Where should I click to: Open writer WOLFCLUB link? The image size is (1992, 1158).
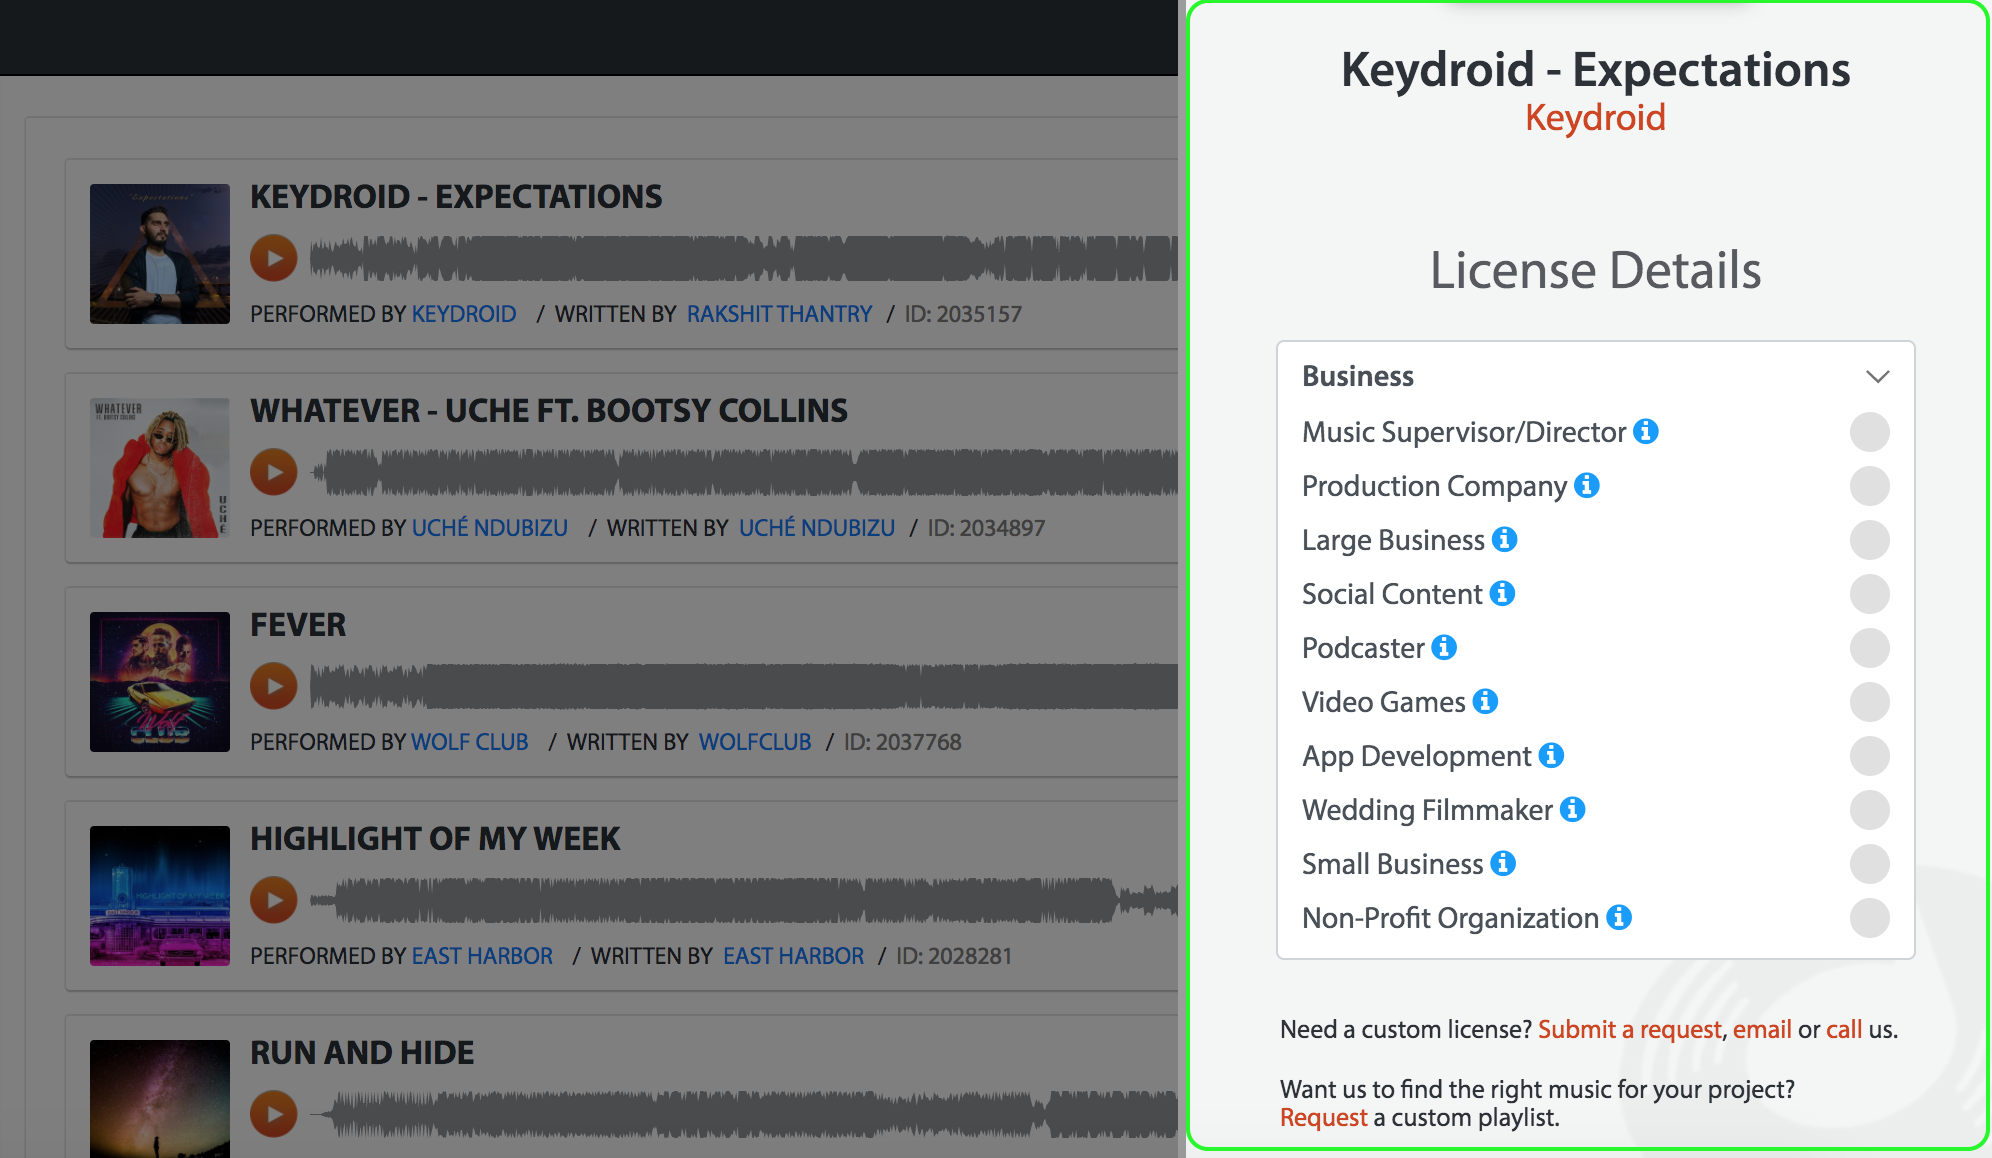[755, 742]
